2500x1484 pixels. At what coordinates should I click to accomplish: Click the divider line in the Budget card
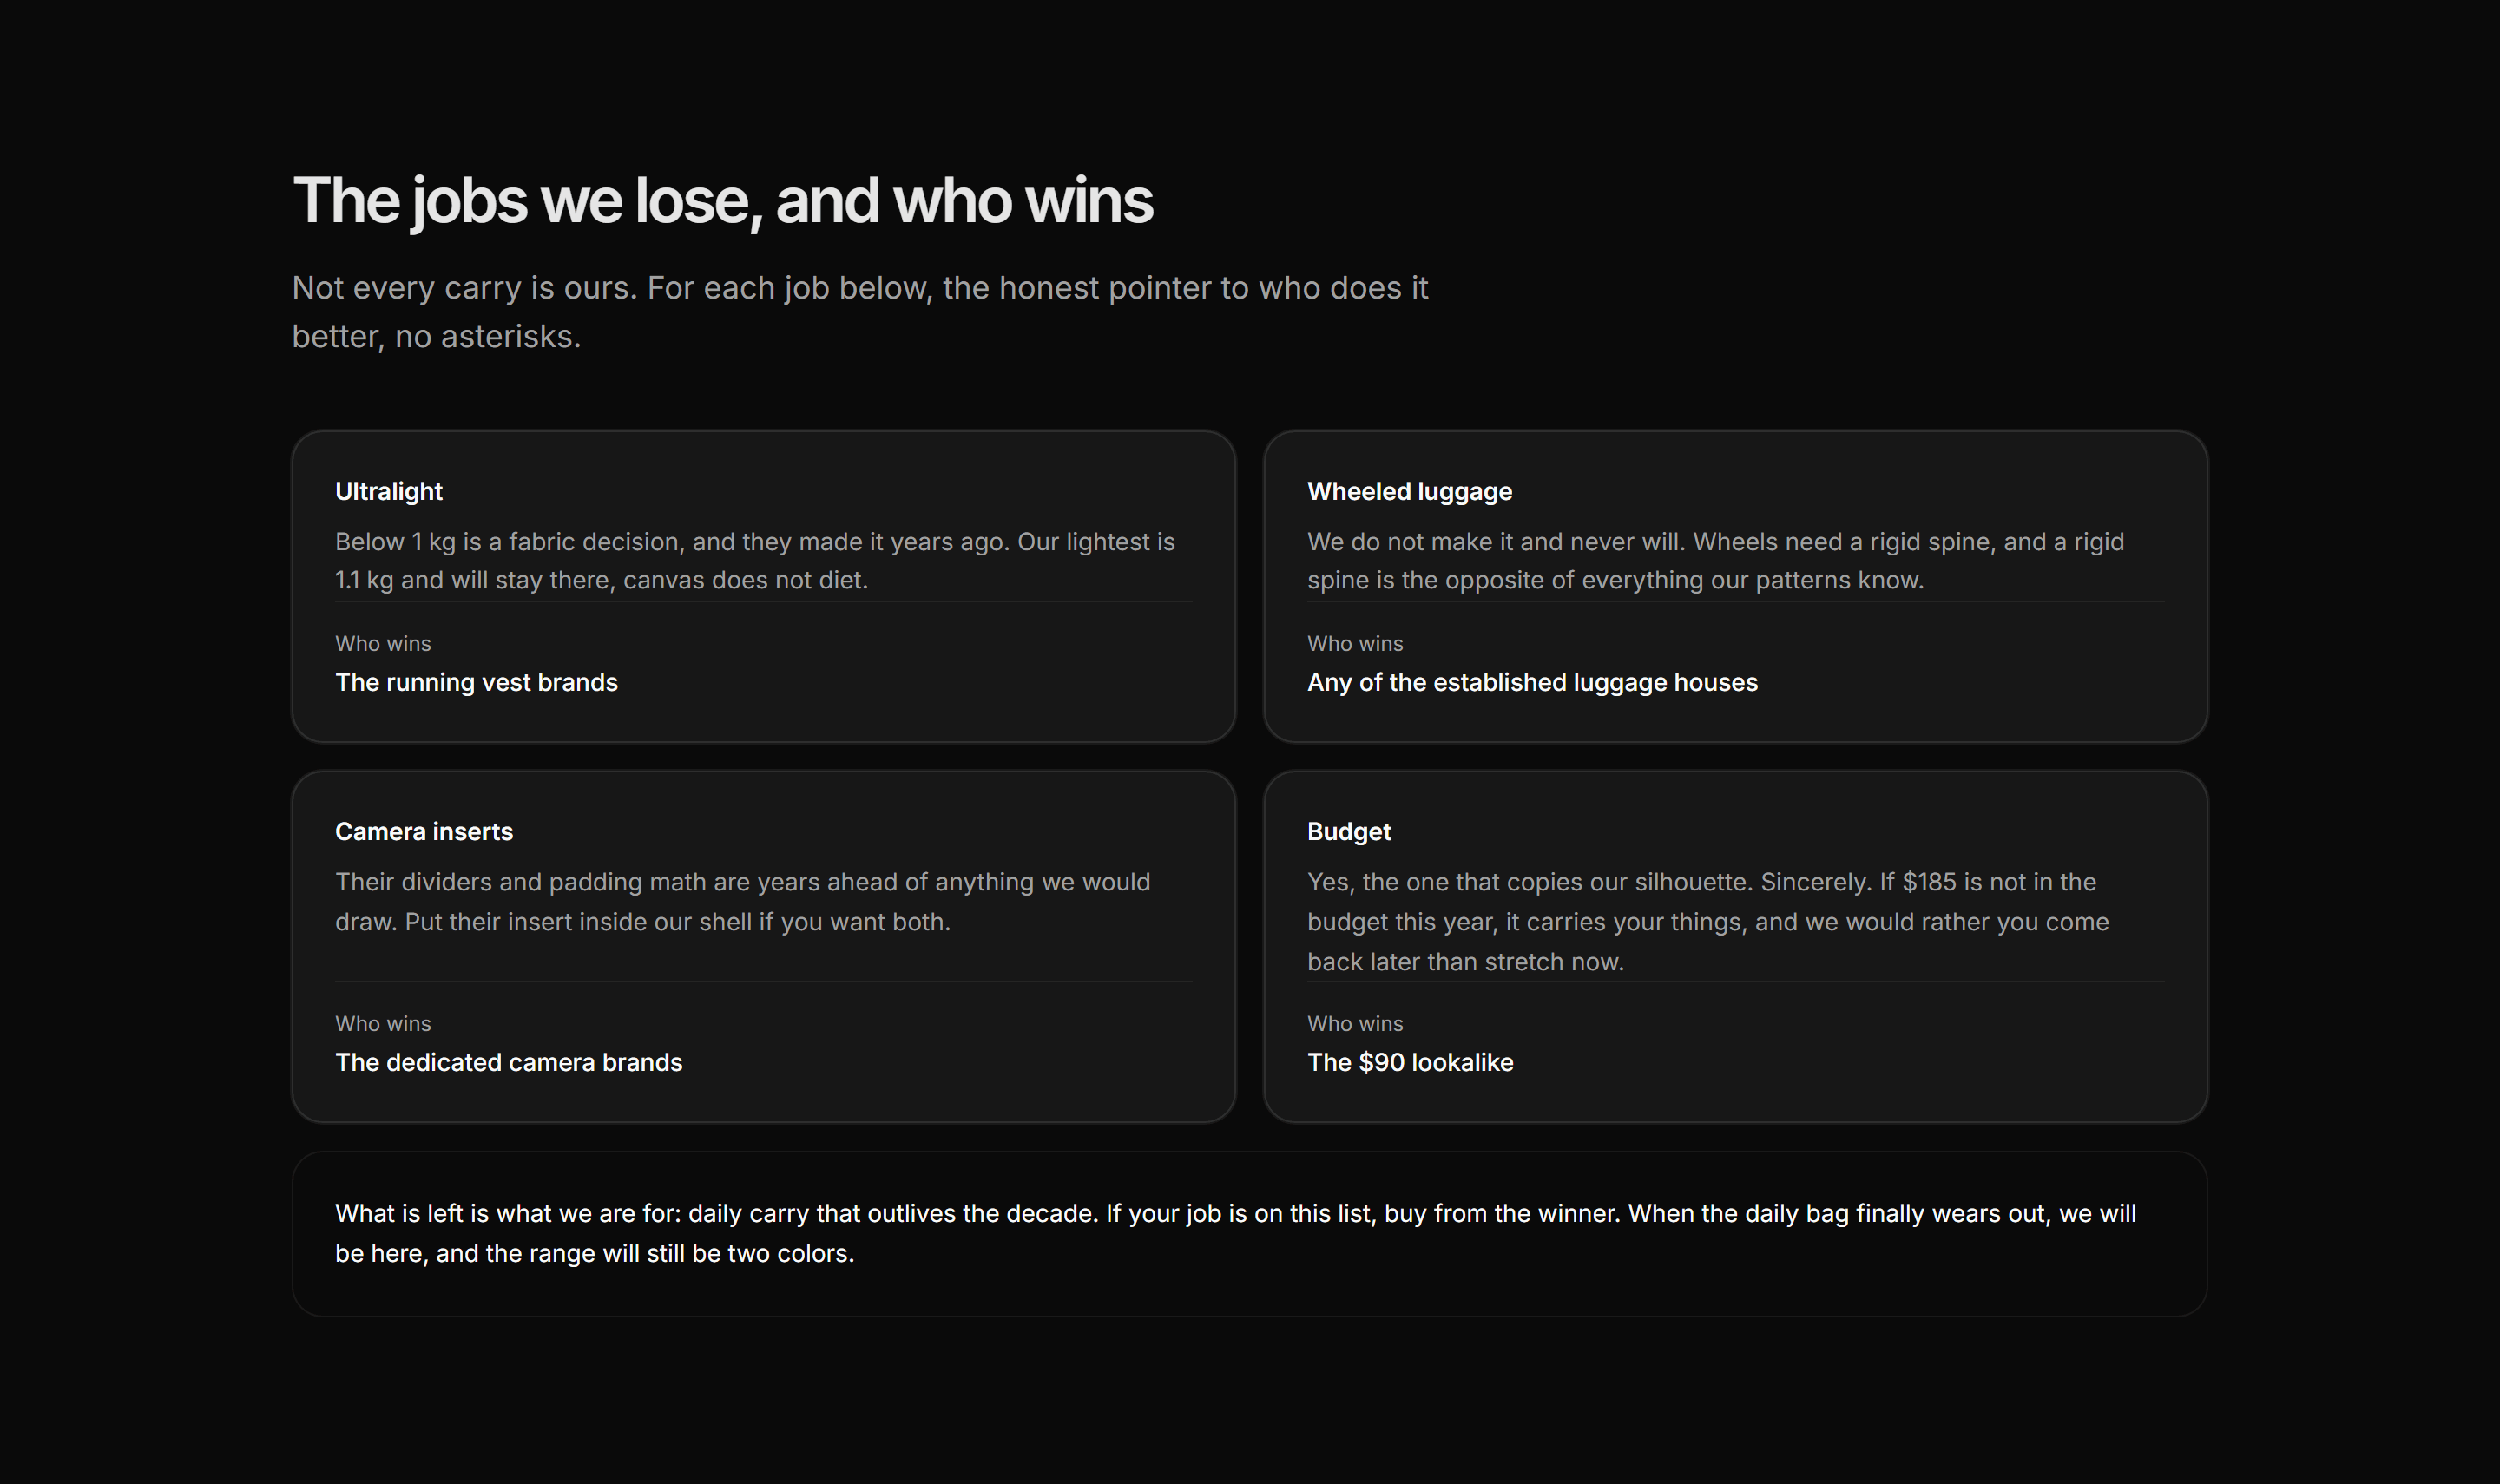1735,981
